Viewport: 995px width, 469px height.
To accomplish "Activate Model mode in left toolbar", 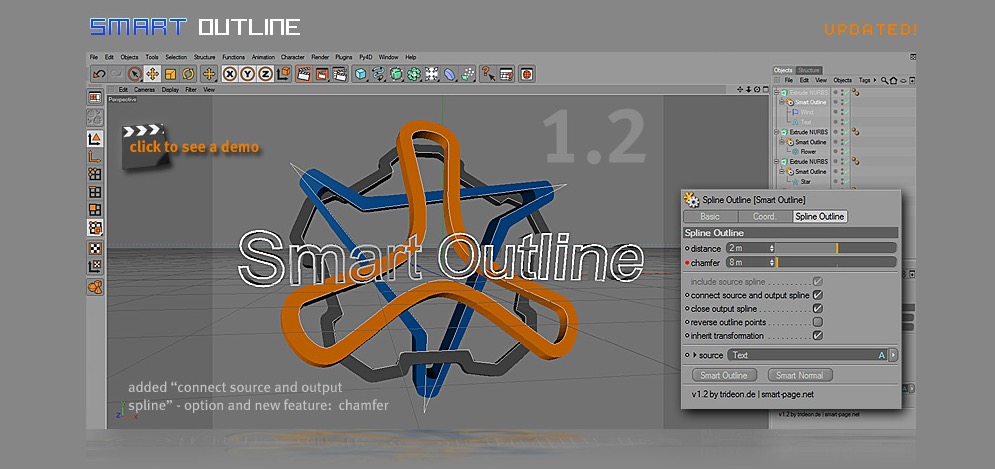I will pos(95,139).
